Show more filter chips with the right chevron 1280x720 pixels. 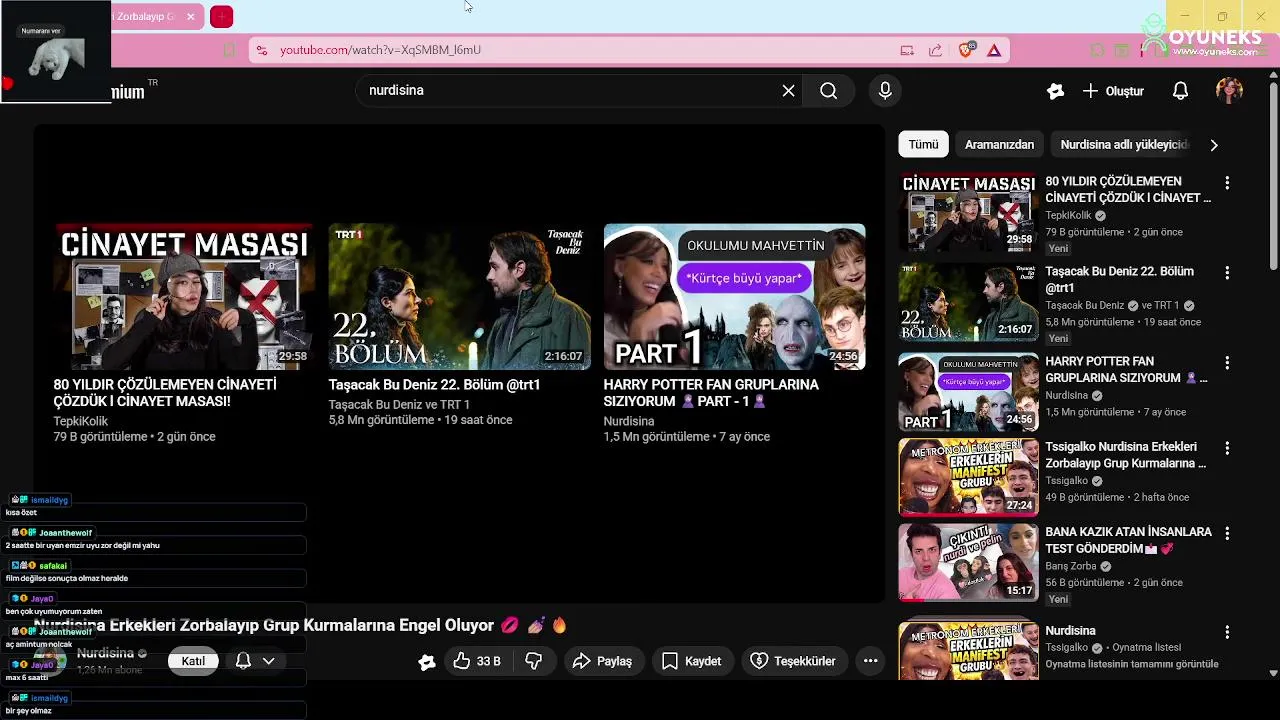click(1214, 145)
